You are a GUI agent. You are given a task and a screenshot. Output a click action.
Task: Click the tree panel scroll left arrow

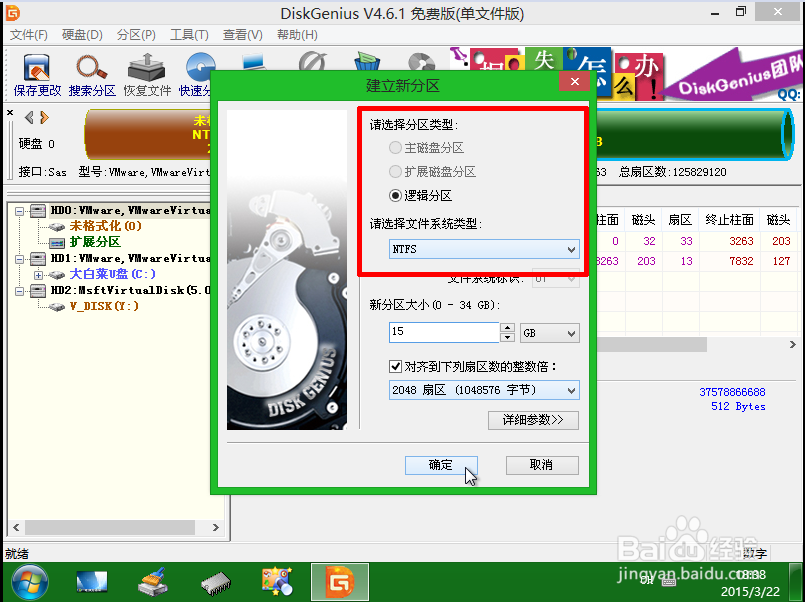click(16, 527)
